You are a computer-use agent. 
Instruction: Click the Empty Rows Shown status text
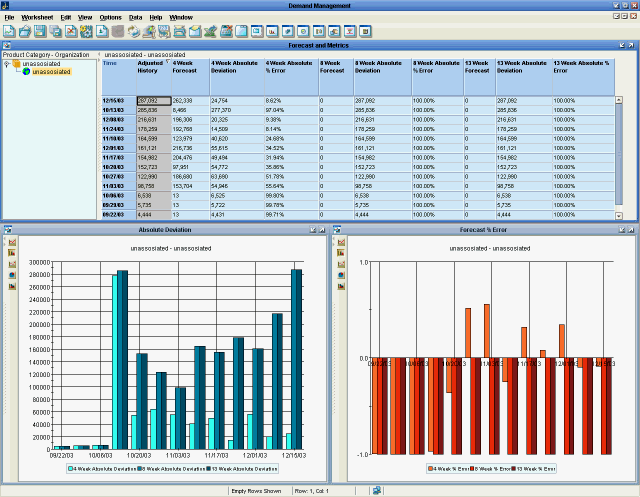256,491
